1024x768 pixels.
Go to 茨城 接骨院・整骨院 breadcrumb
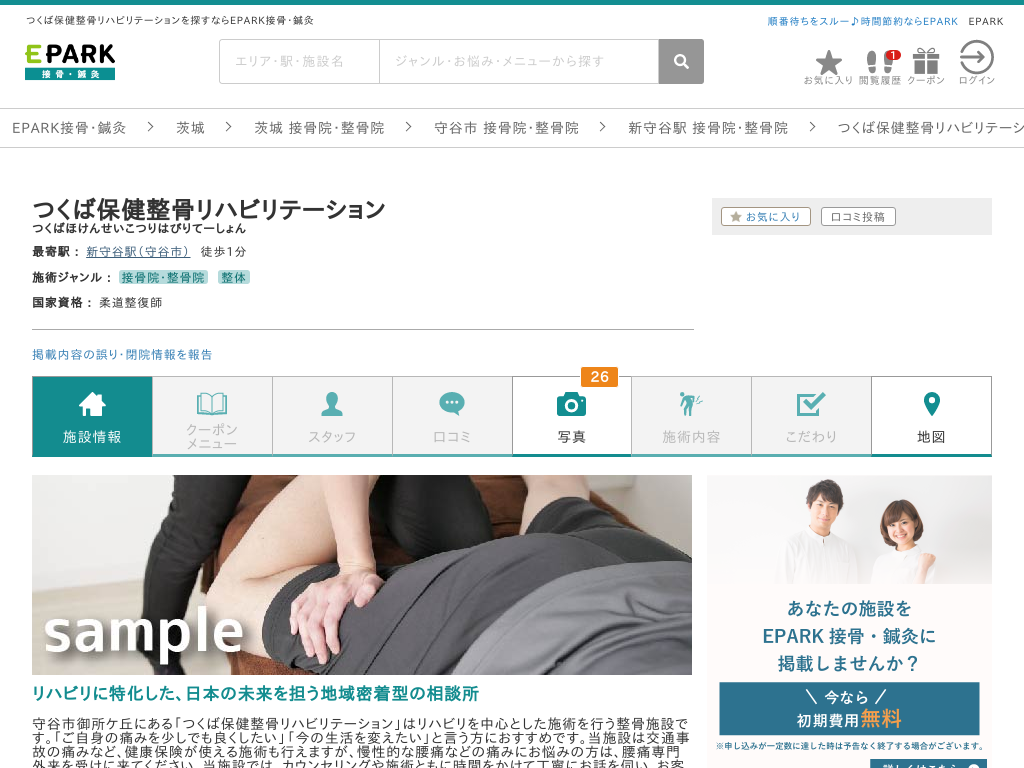(x=319, y=128)
